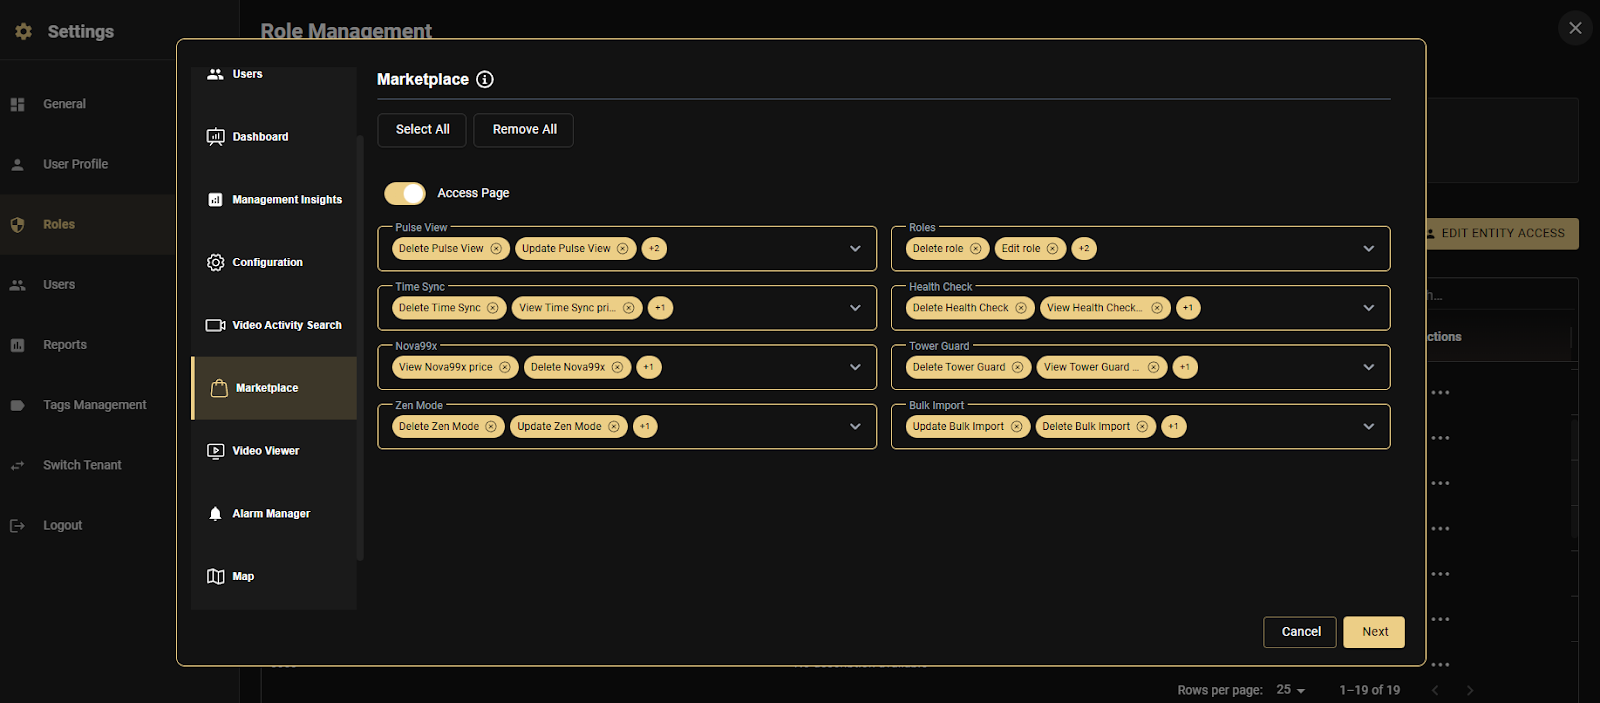Toggle the Access Page switch off

point(405,193)
